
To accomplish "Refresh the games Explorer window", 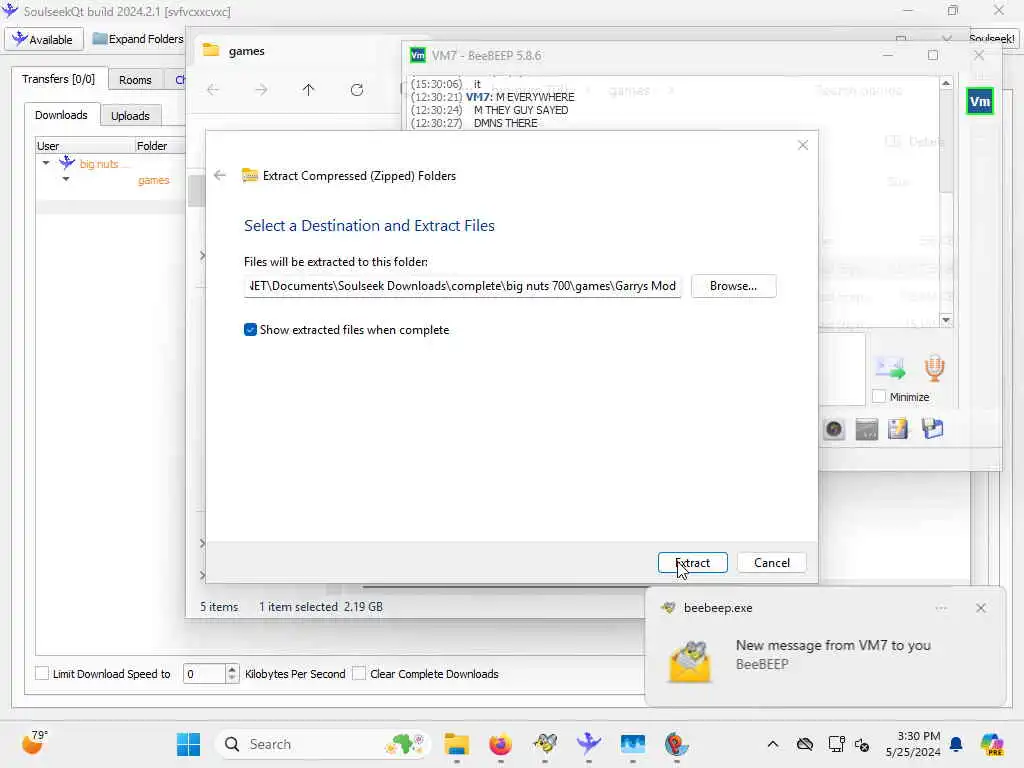I will [357, 89].
